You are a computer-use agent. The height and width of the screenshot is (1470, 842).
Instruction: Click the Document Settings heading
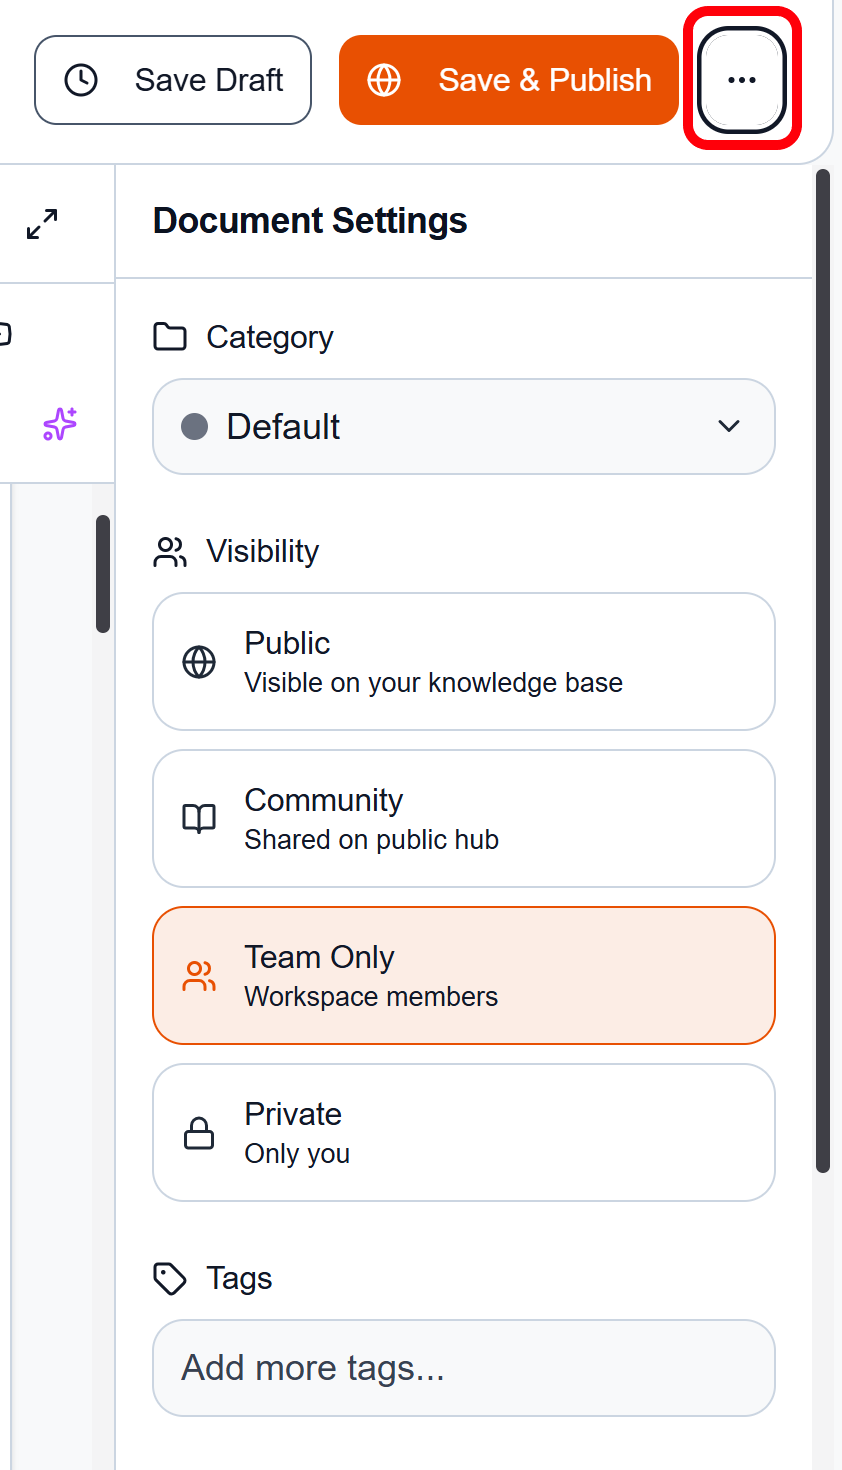coord(310,220)
